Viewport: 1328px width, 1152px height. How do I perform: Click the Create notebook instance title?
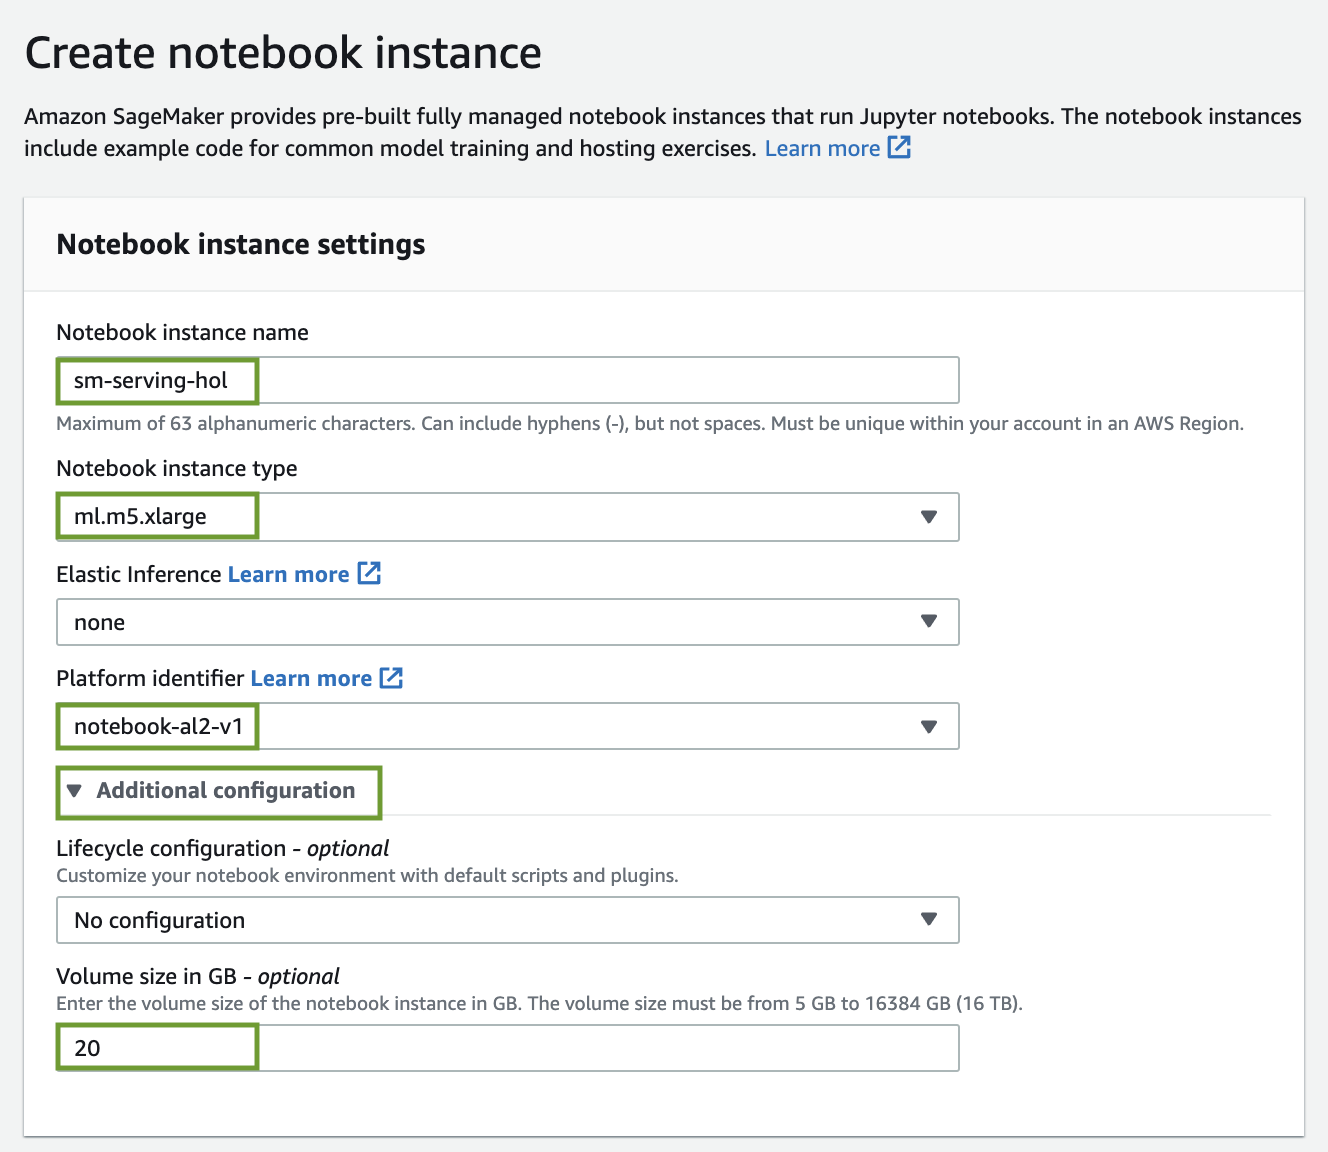pyautogui.click(x=283, y=52)
